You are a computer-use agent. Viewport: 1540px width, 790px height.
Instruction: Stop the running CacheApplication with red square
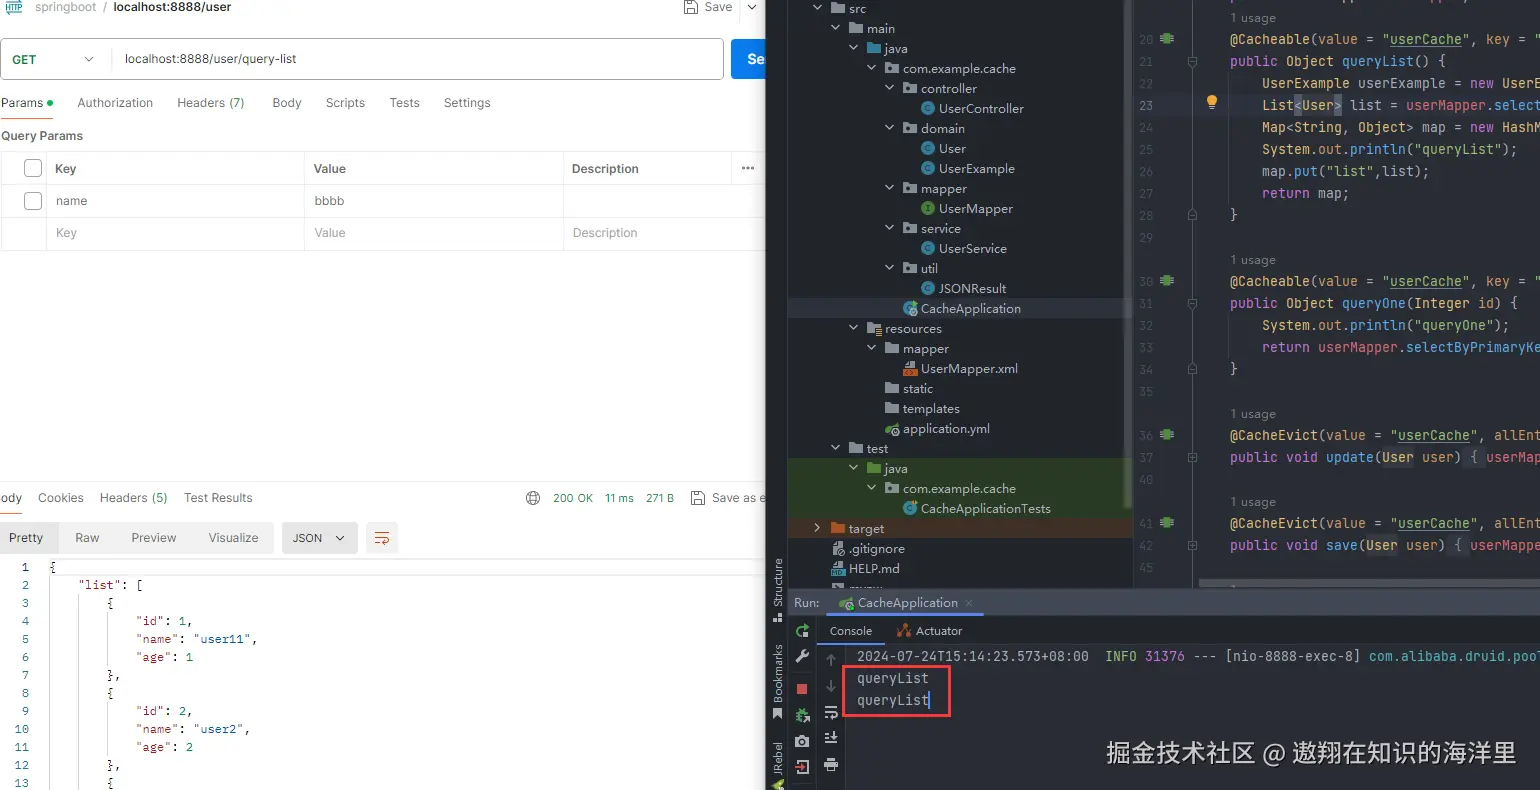coord(802,689)
